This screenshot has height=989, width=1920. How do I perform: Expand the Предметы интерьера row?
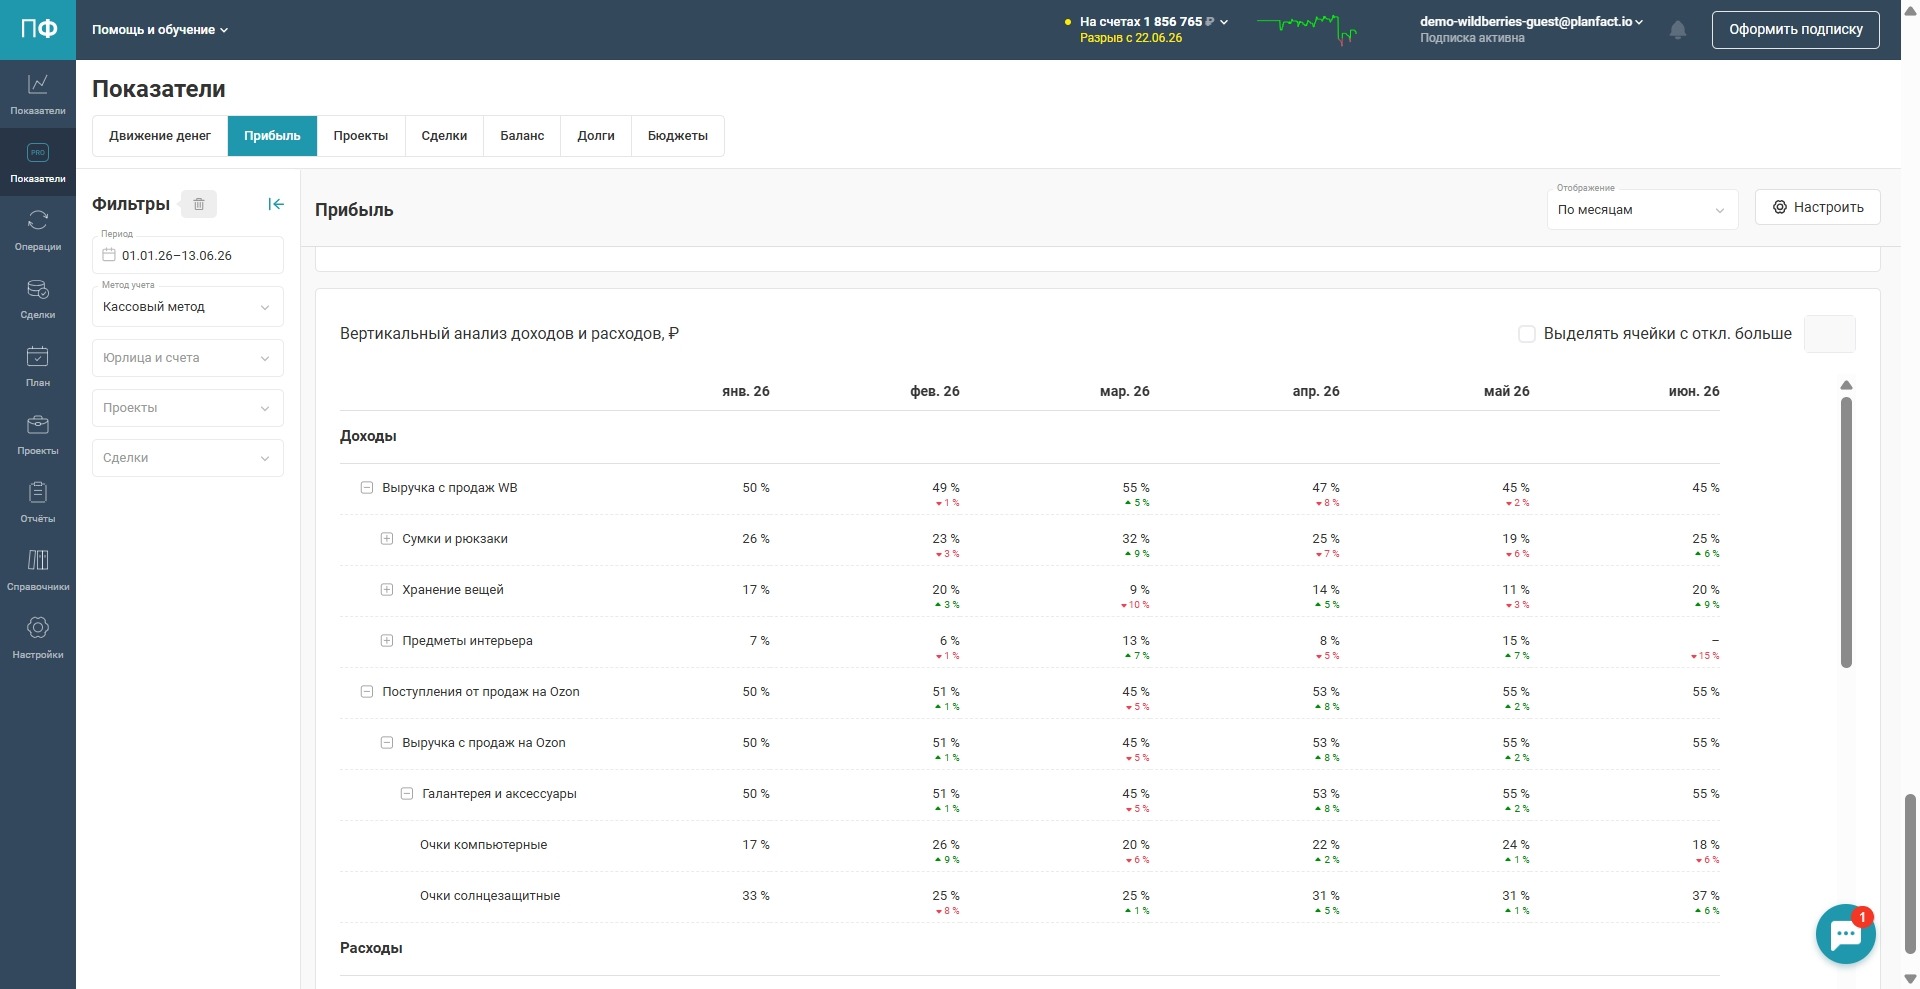click(x=387, y=641)
